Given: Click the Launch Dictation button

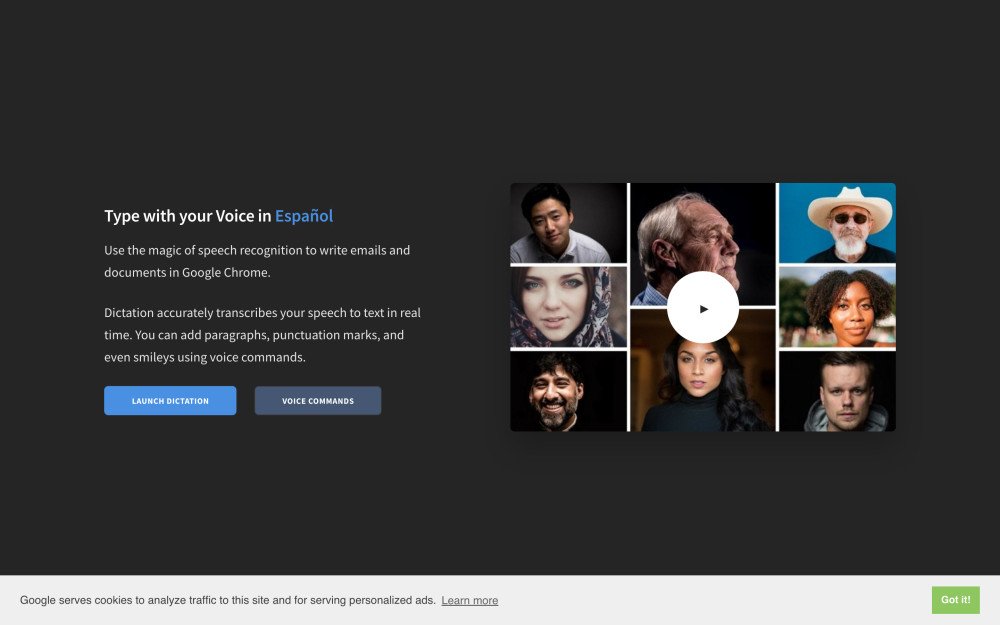Looking at the screenshot, I should point(170,401).
